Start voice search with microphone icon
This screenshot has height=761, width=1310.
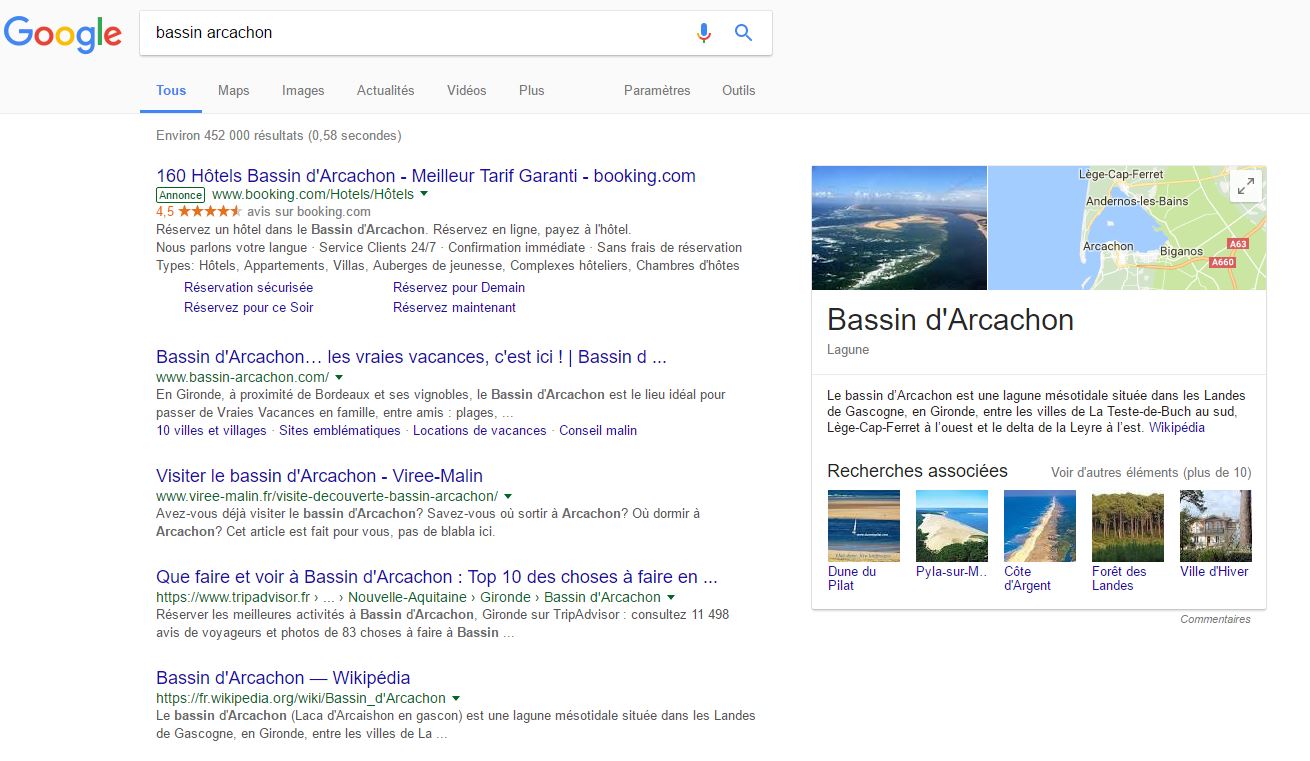coord(704,33)
